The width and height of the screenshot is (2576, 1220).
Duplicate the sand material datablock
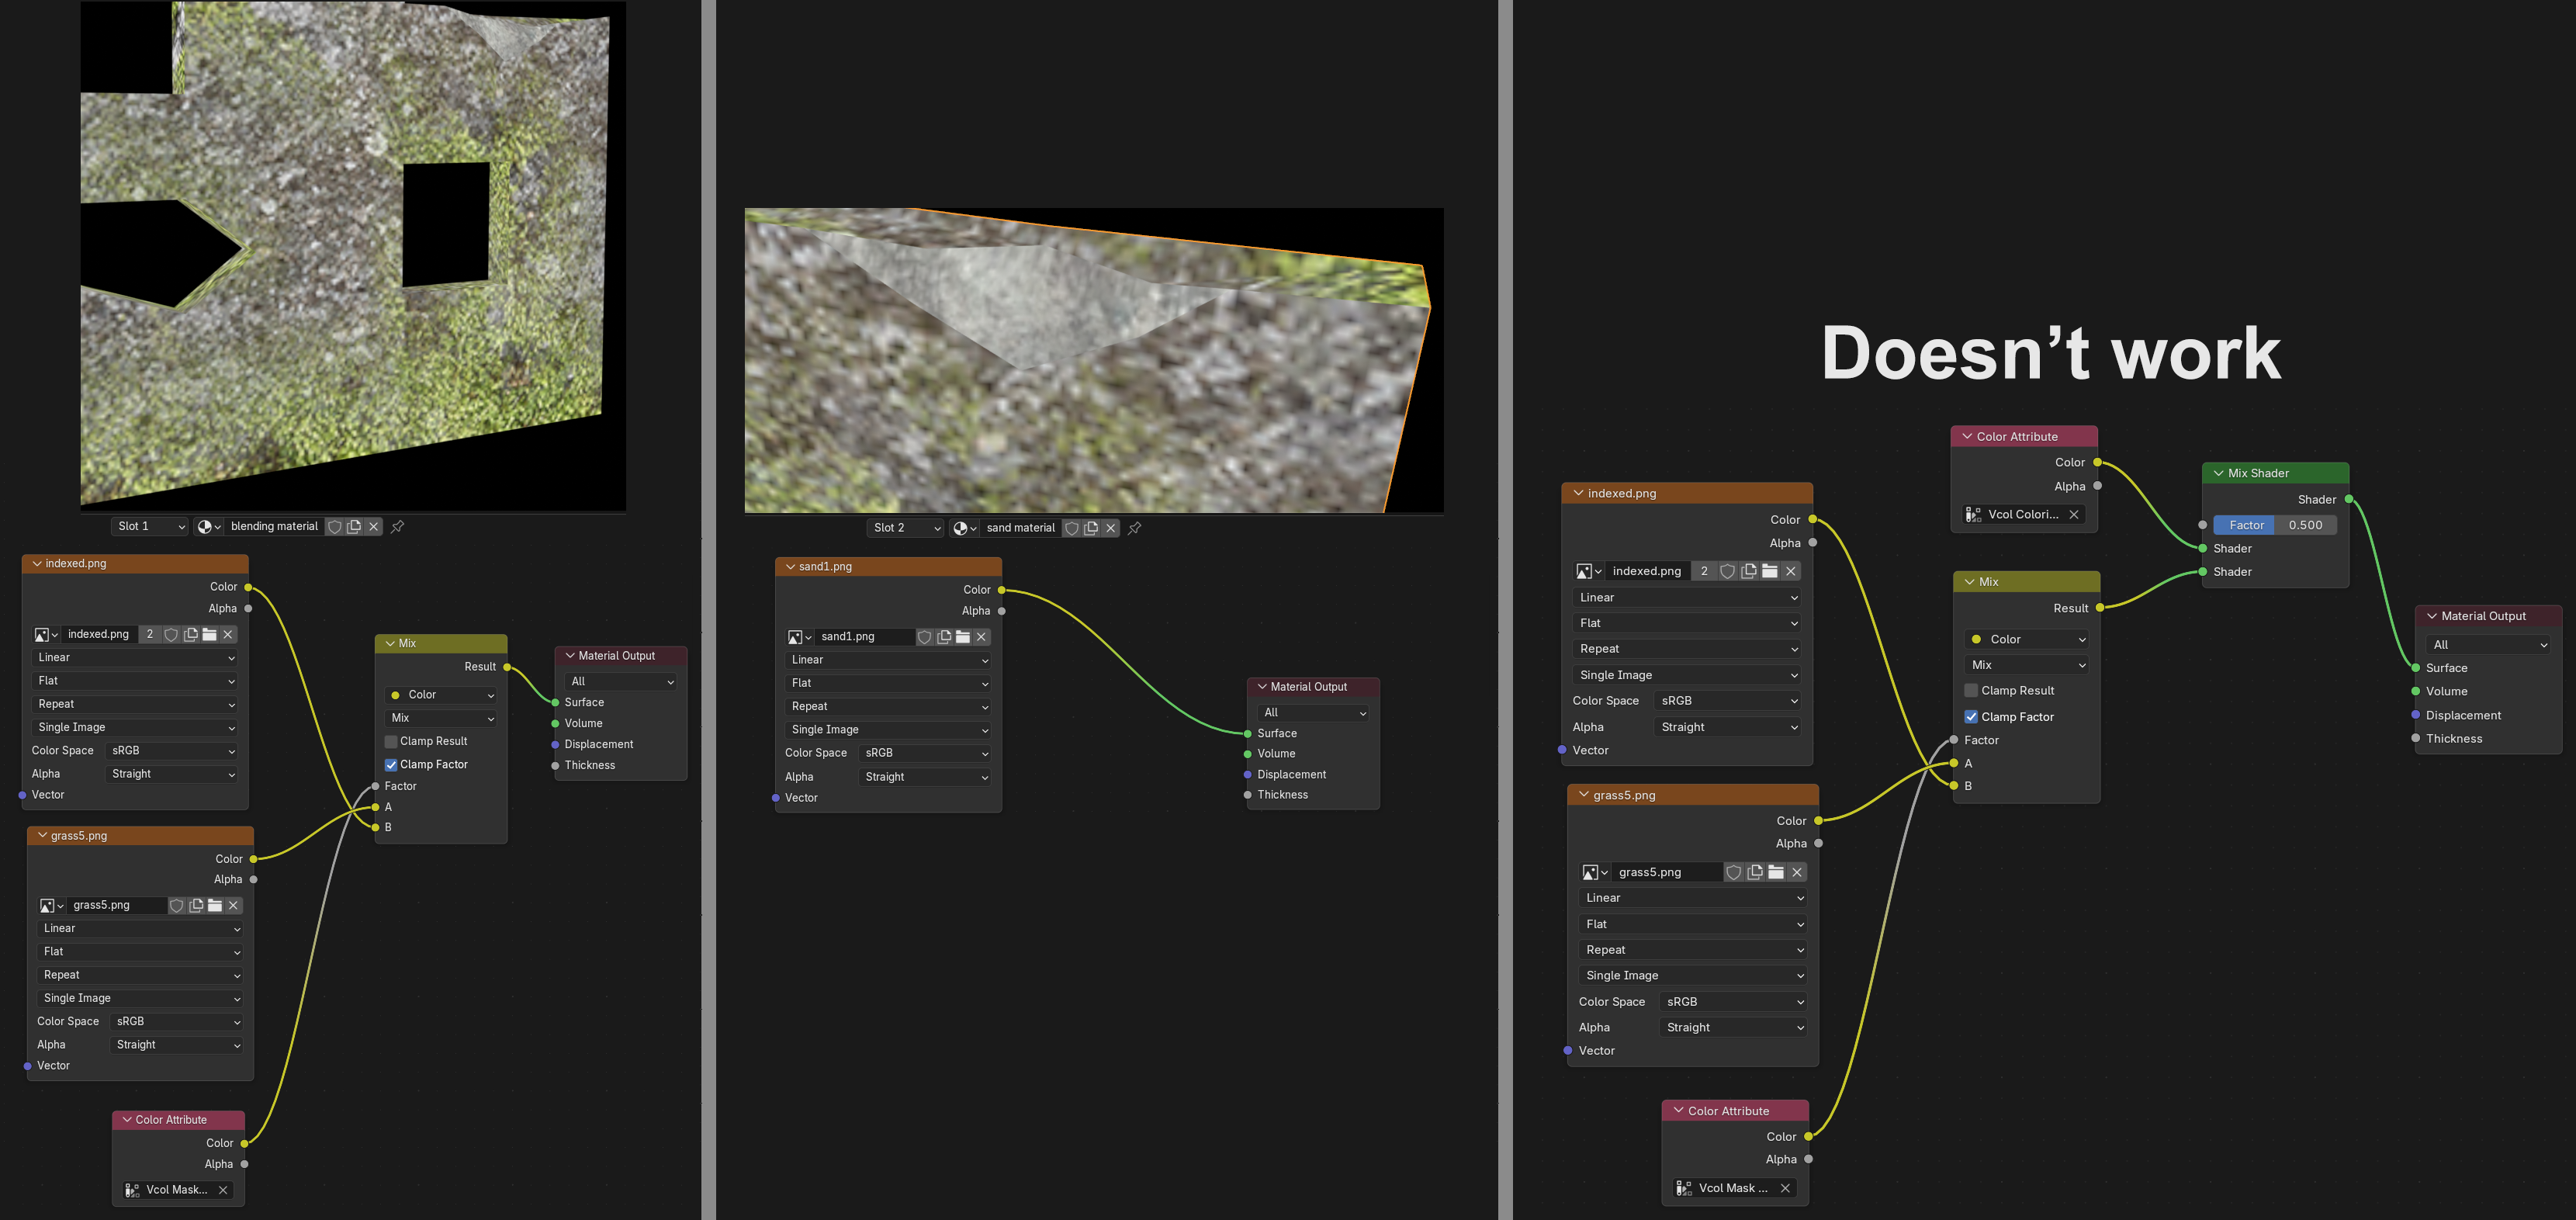pyautogui.click(x=1091, y=528)
